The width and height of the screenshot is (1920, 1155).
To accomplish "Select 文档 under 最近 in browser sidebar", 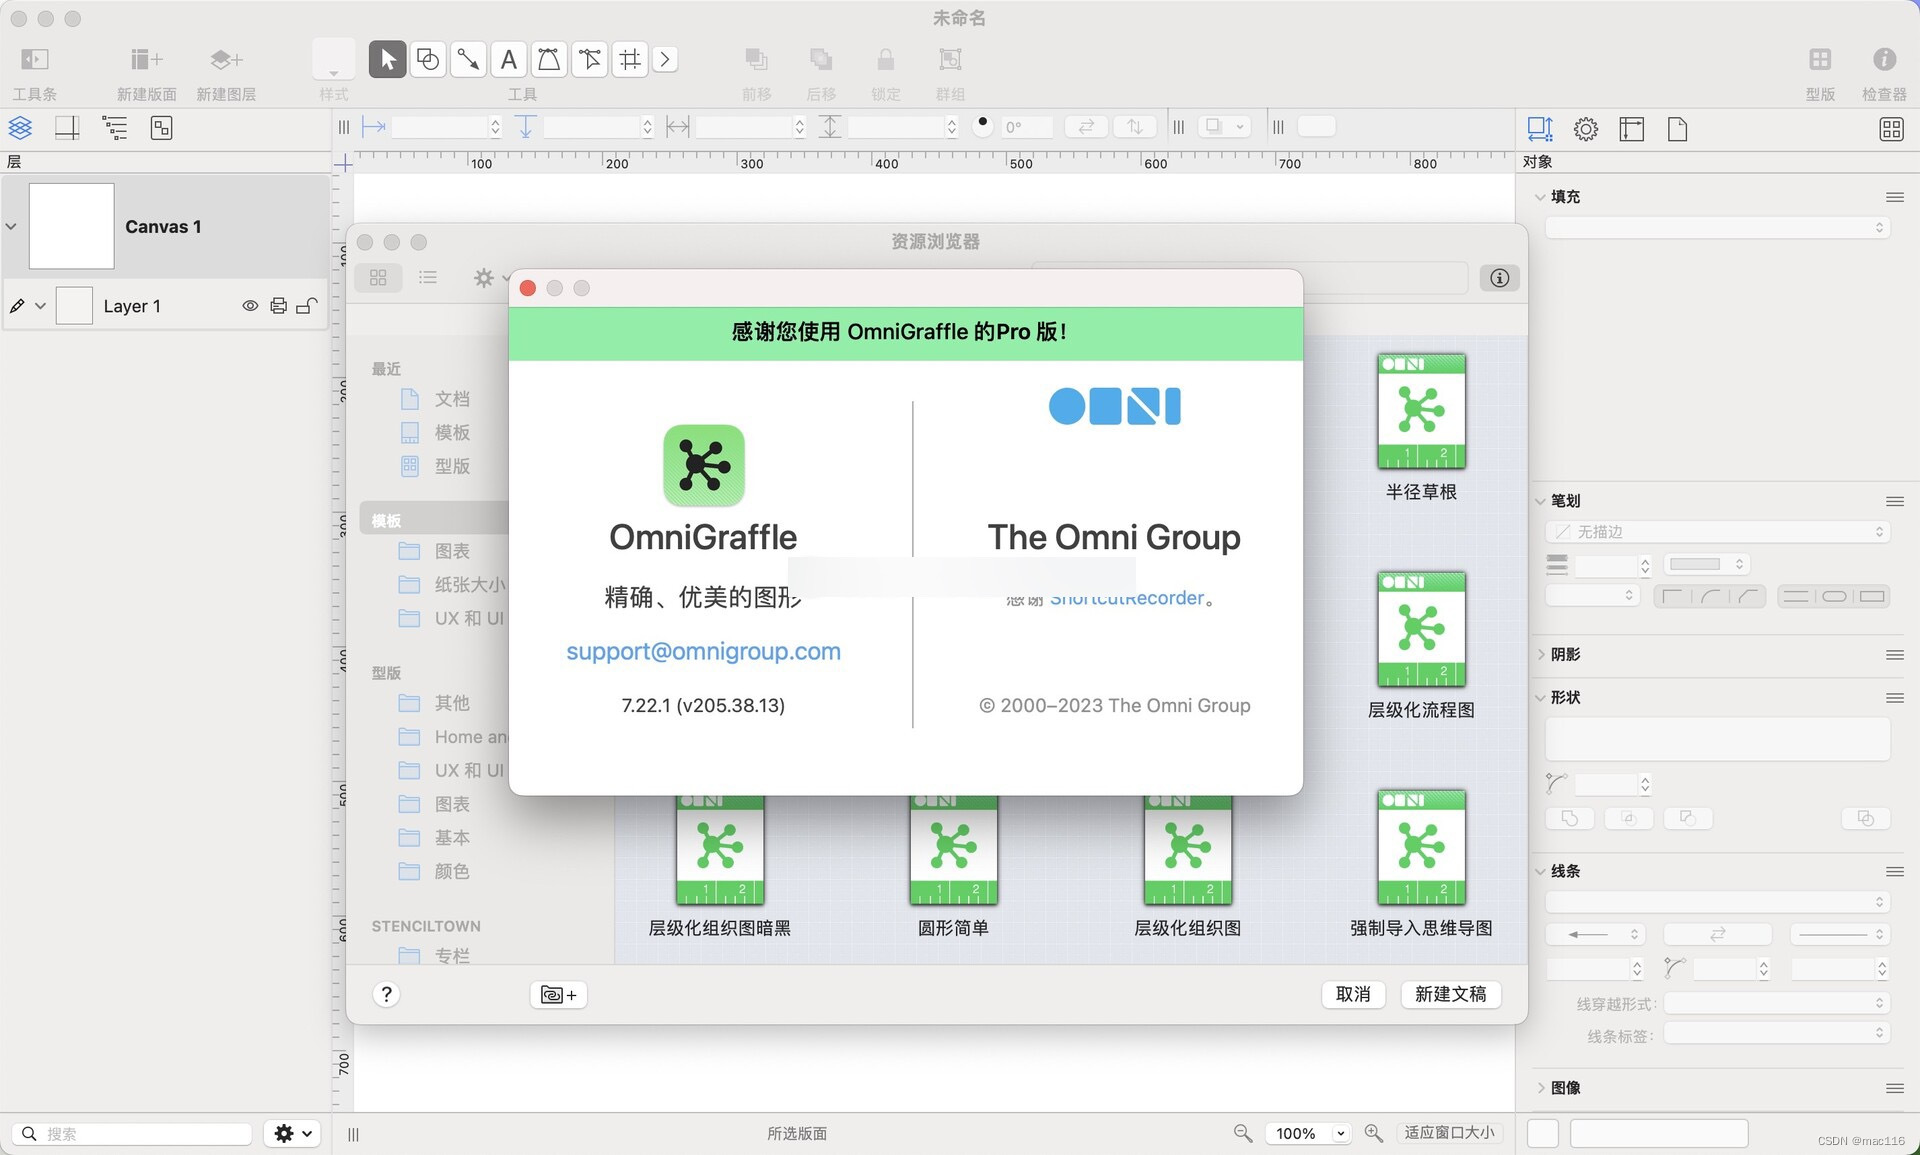I will pyautogui.click(x=434, y=399).
